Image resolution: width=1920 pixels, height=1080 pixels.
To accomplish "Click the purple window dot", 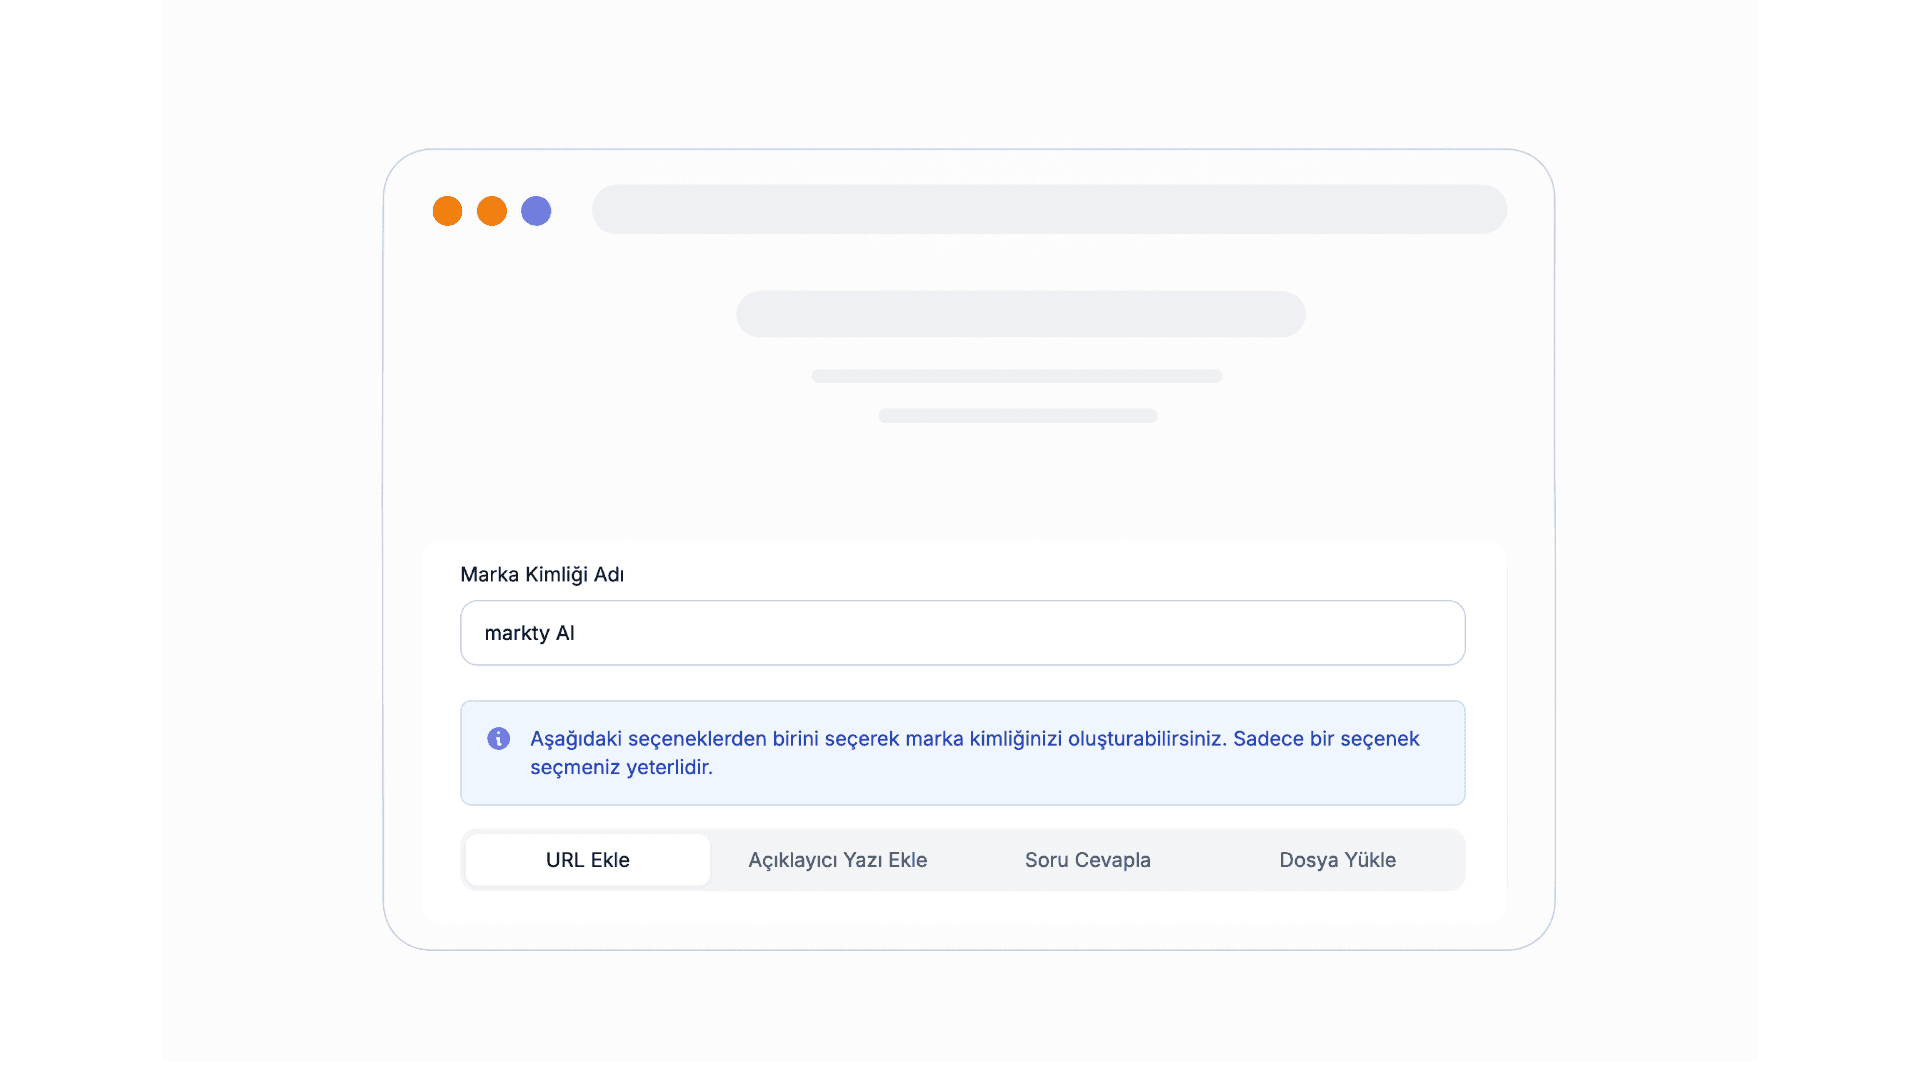I will click(536, 211).
